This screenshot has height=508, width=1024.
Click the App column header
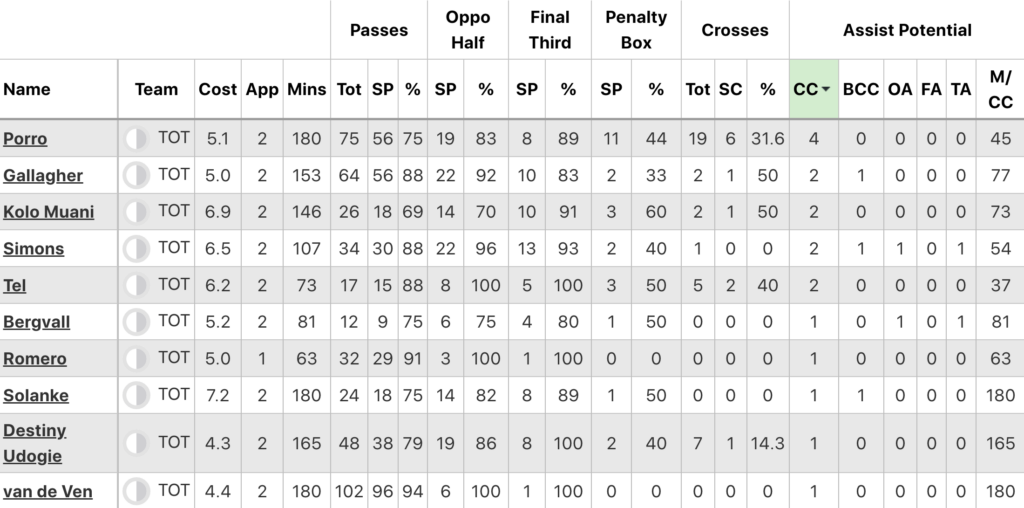262,89
